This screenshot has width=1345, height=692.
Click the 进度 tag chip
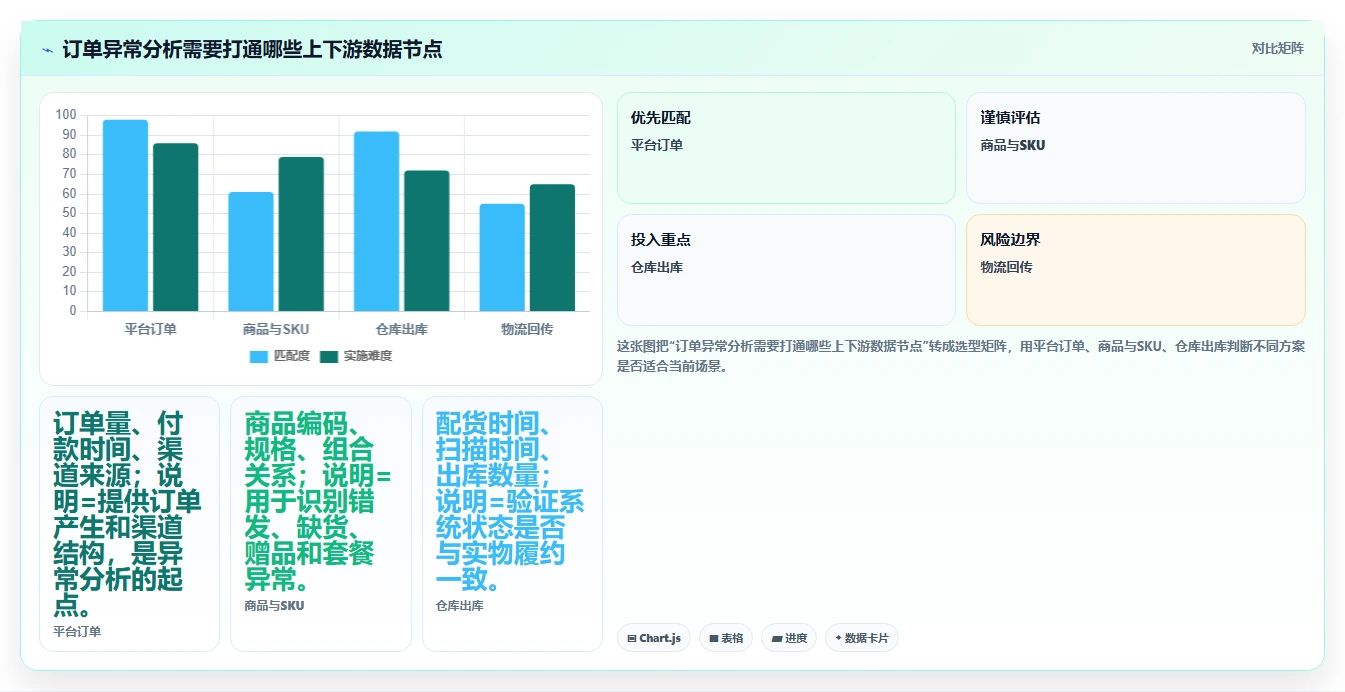789,638
